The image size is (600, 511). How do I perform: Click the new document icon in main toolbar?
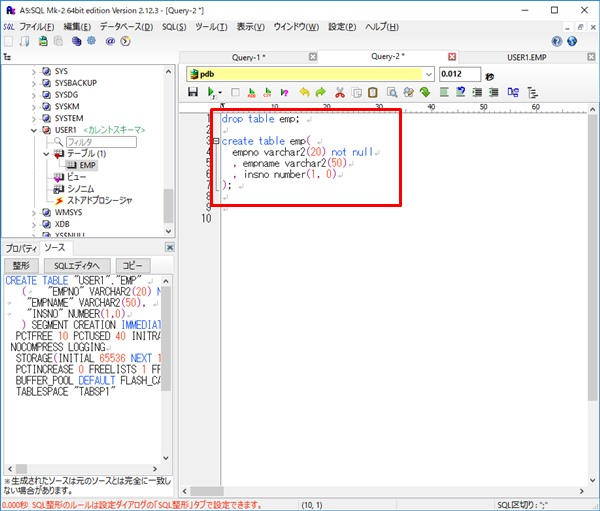click(8, 41)
